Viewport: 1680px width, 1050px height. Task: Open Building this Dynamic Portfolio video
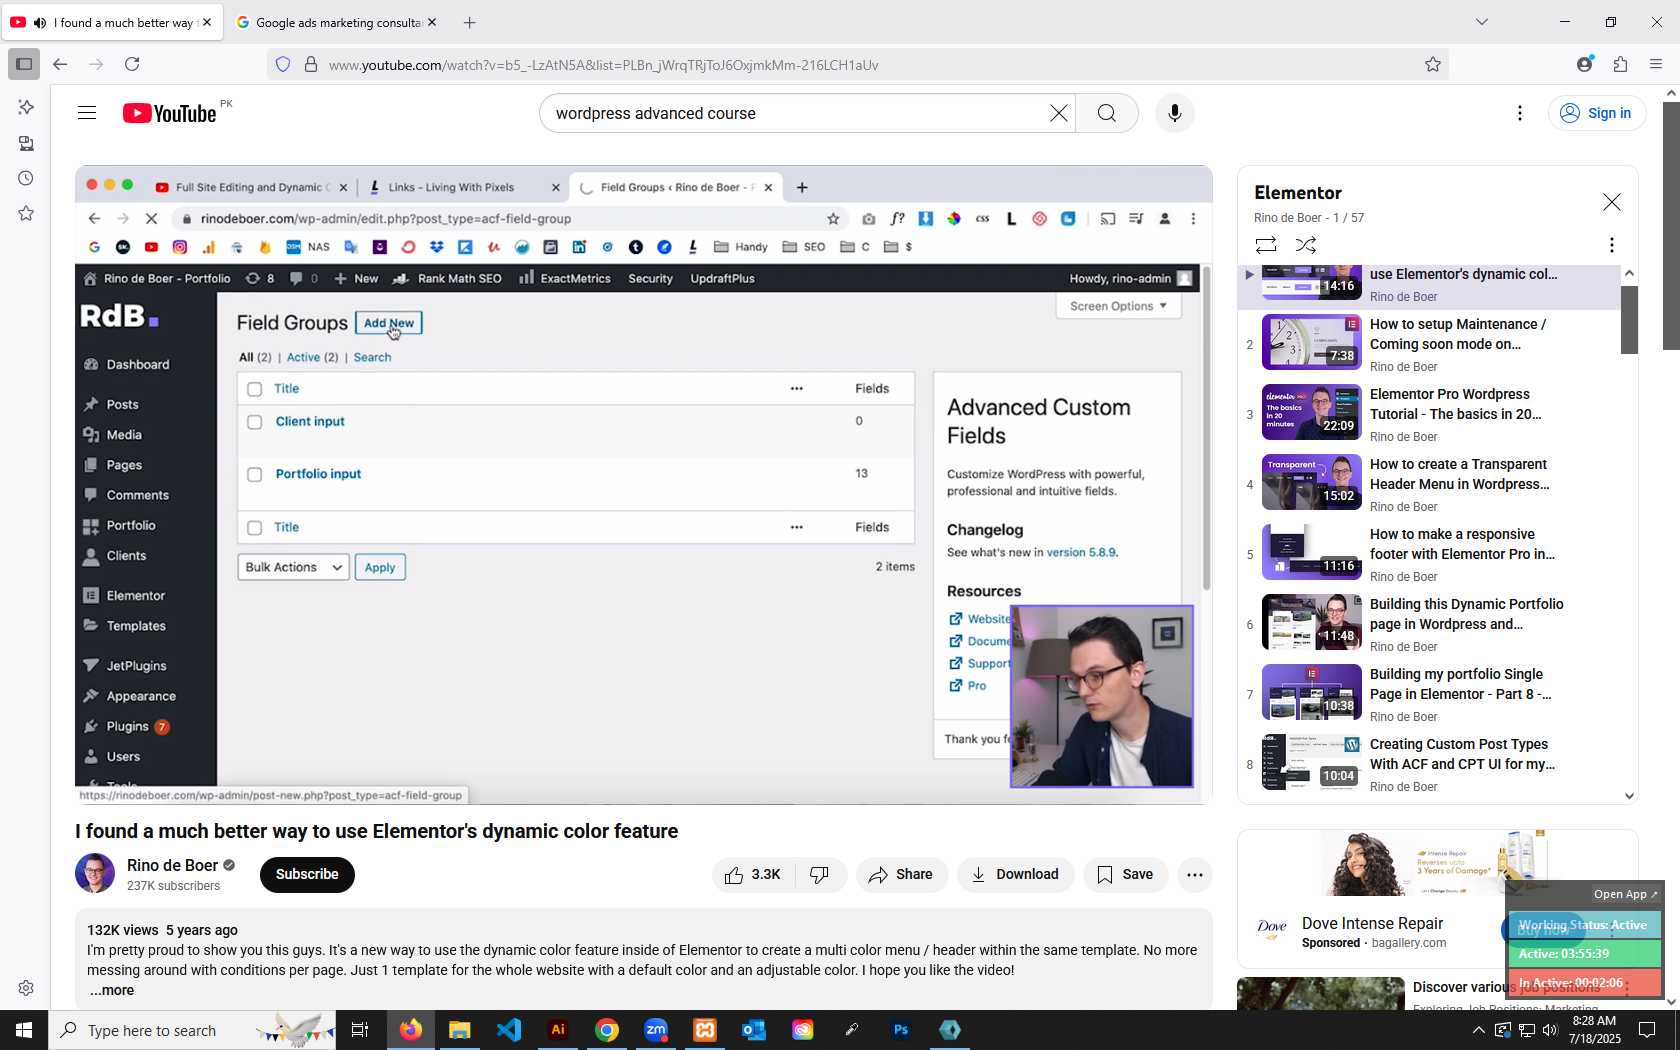click(1467, 614)
